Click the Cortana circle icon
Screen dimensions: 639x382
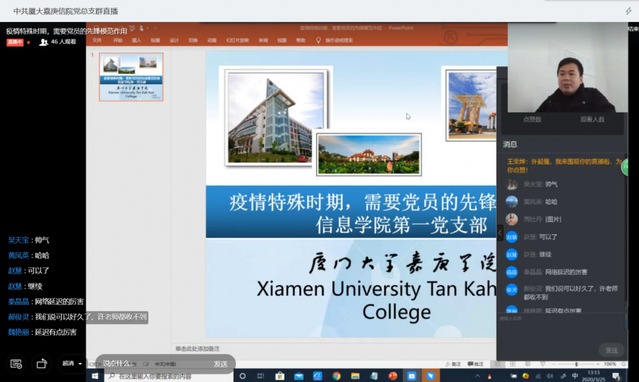click(x=242, y=376)
